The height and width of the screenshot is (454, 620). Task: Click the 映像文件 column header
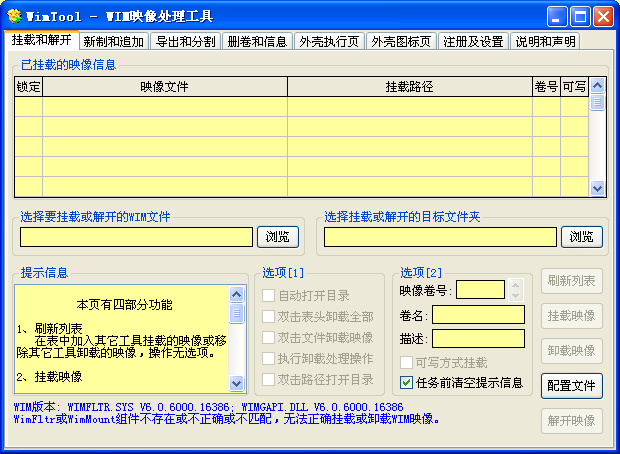(165, 87)
